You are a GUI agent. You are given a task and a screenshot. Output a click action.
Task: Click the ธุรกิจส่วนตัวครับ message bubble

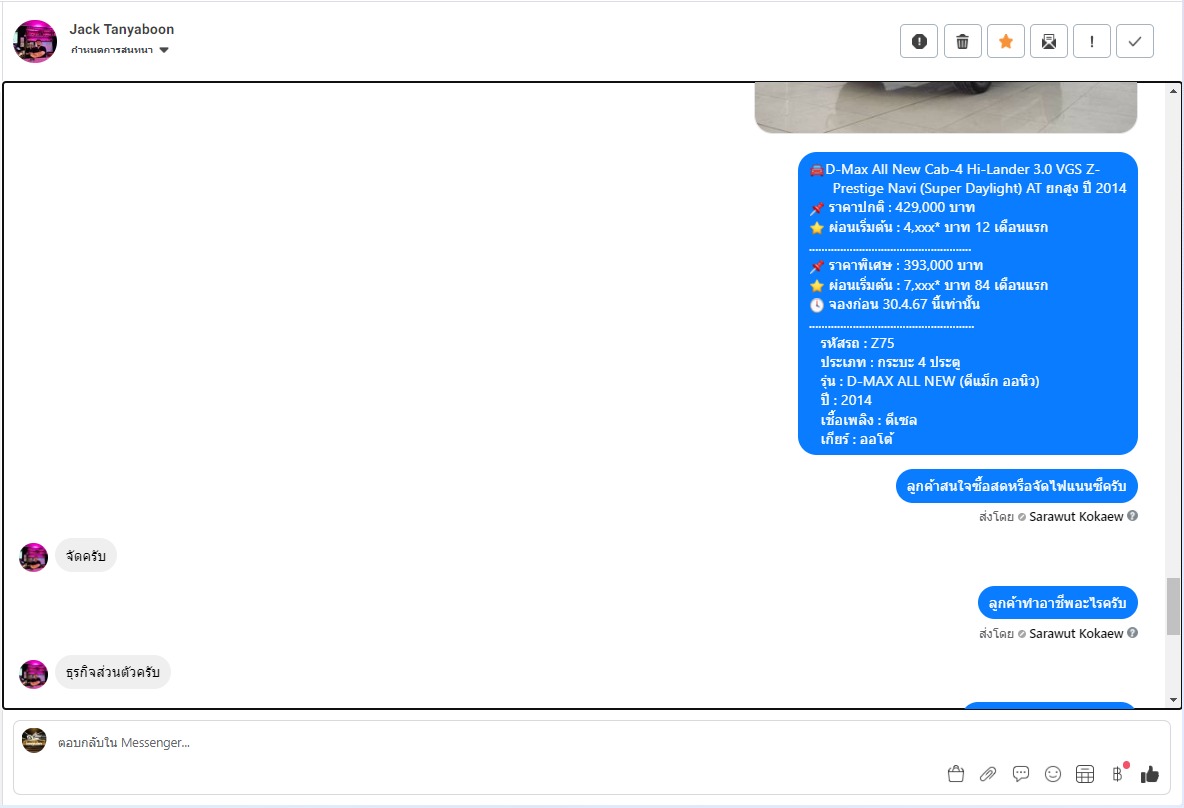coord(113,672)
